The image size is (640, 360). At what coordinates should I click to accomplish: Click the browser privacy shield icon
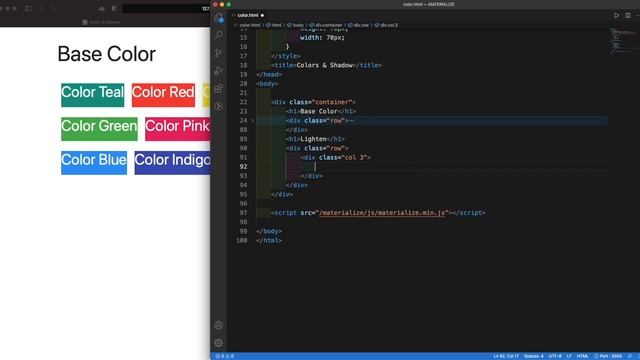[x=115, y=8]
